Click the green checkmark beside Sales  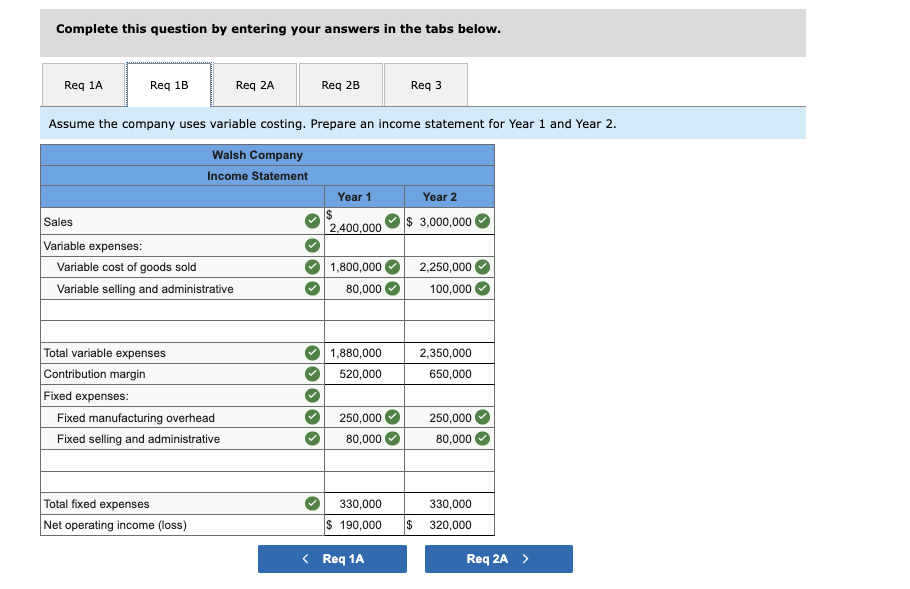313,221
